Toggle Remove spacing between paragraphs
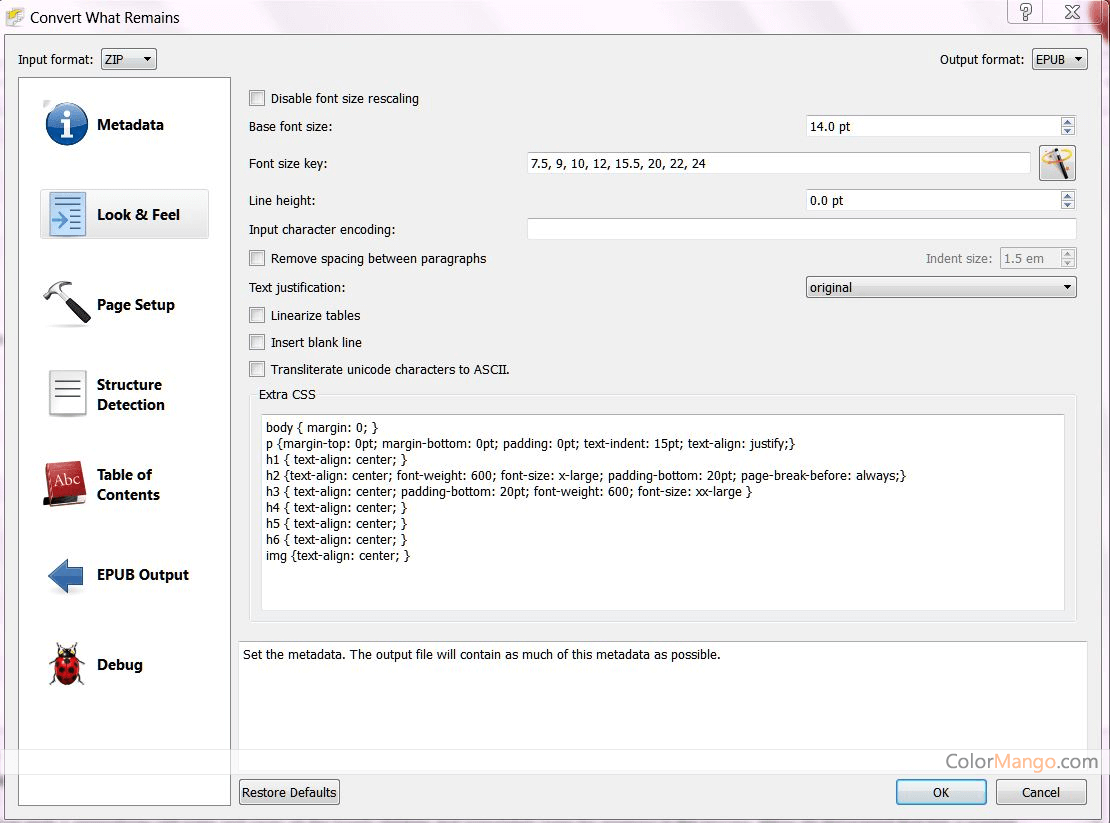 click(x=258, y=258)
